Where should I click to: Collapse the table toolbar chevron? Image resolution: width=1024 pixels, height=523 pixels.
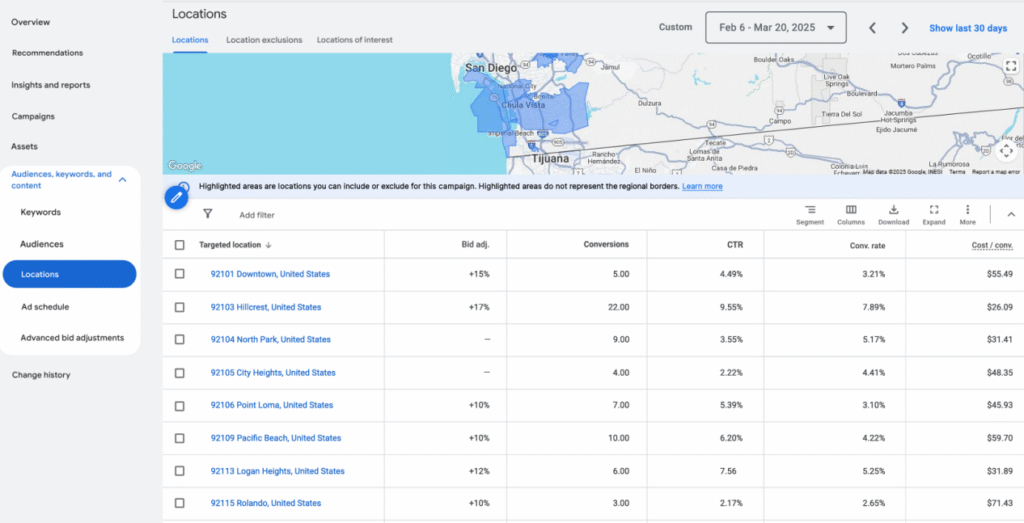(1010, 214)
